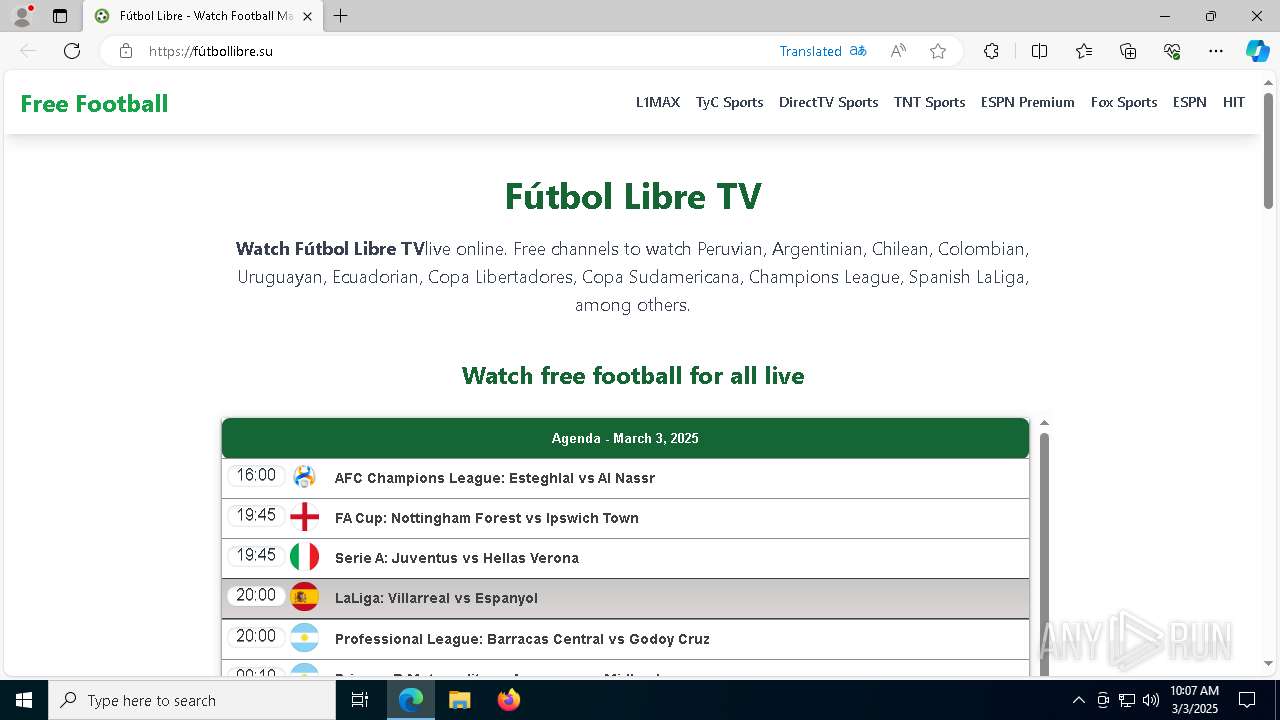Open Browser essentials icon
The image size is (1280, 720).
pyautogui.click(x=1172, y=51)
